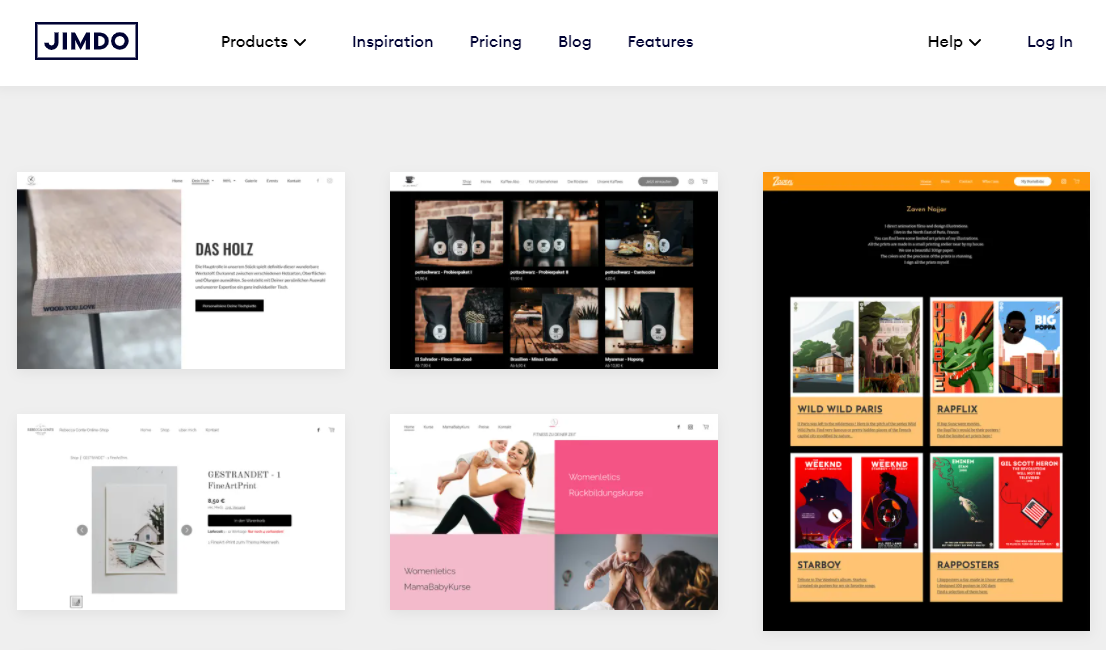Click the JIMDO logo
The width and height of the screenshot is (1106, 650).
(86, 41)
